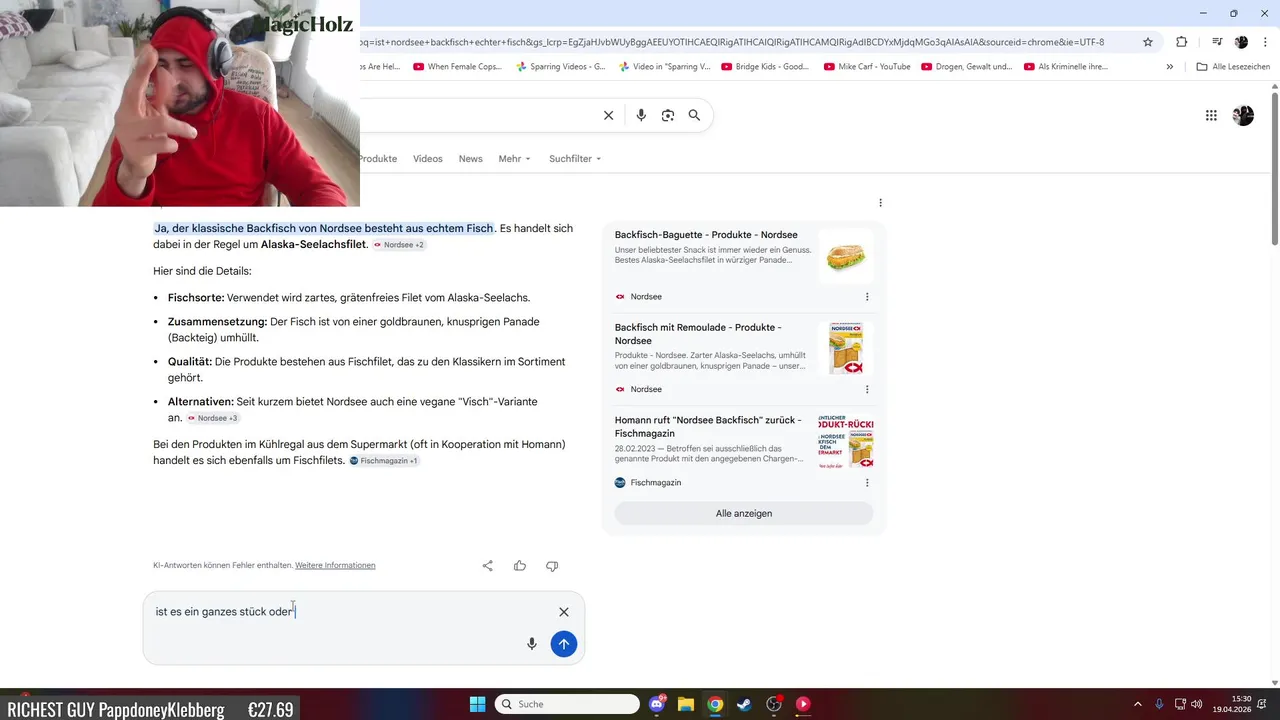Screen dimensions: 1280x720
Task: Open the Chrome profile picture in the toolbar
Action: point(1241,42)
